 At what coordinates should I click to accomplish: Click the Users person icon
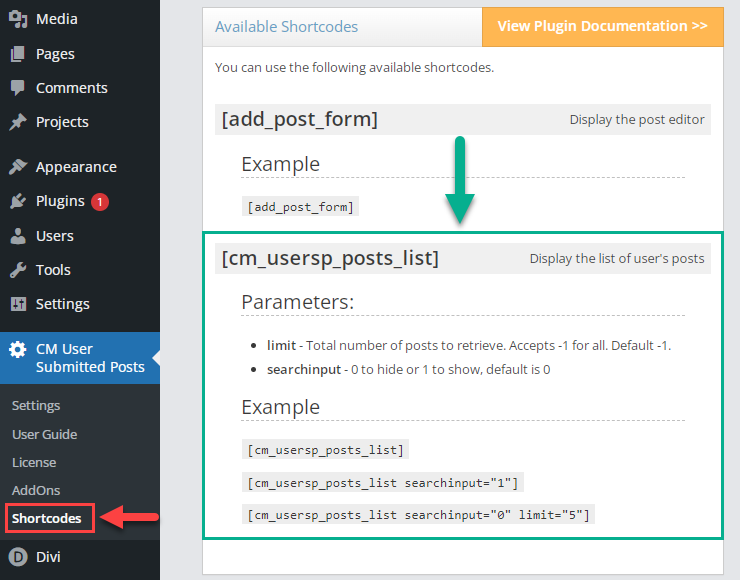pyautogui.click(x=17, y=236)
